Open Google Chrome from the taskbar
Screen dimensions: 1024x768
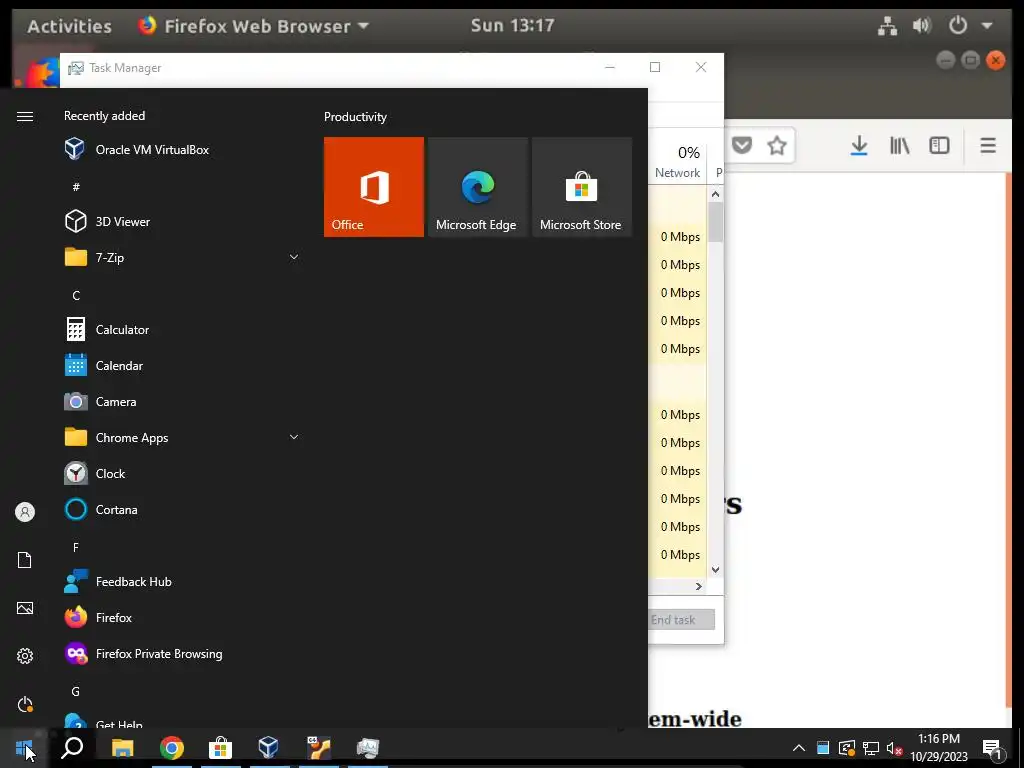(x=172, y=747)
